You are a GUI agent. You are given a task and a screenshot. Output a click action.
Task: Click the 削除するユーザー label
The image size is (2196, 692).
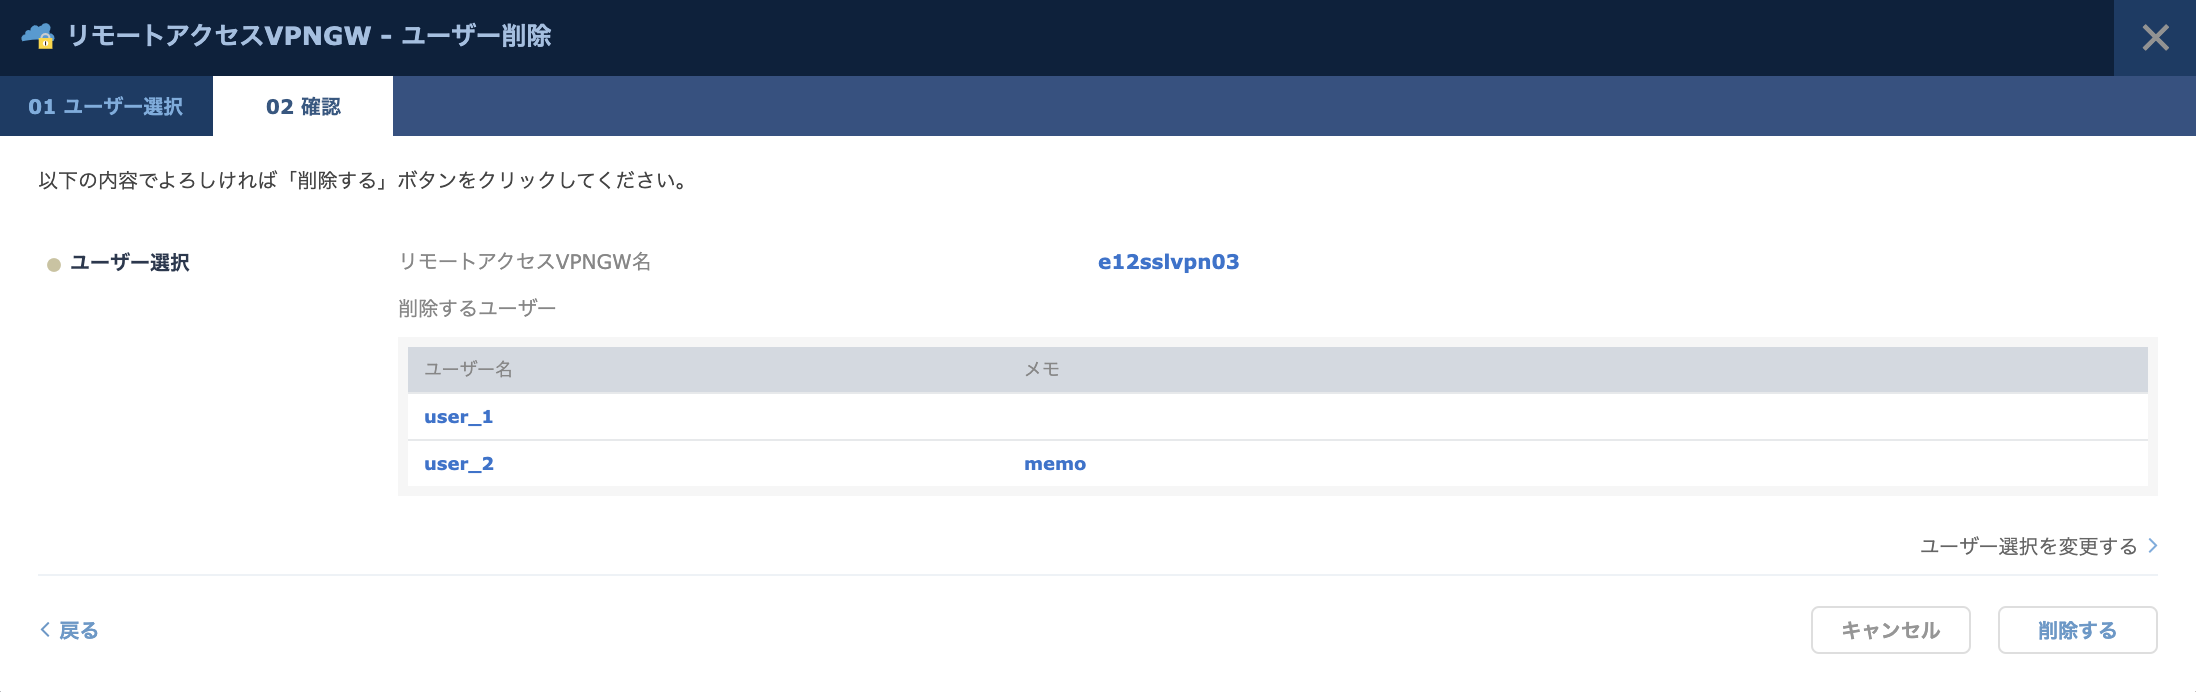477,308
